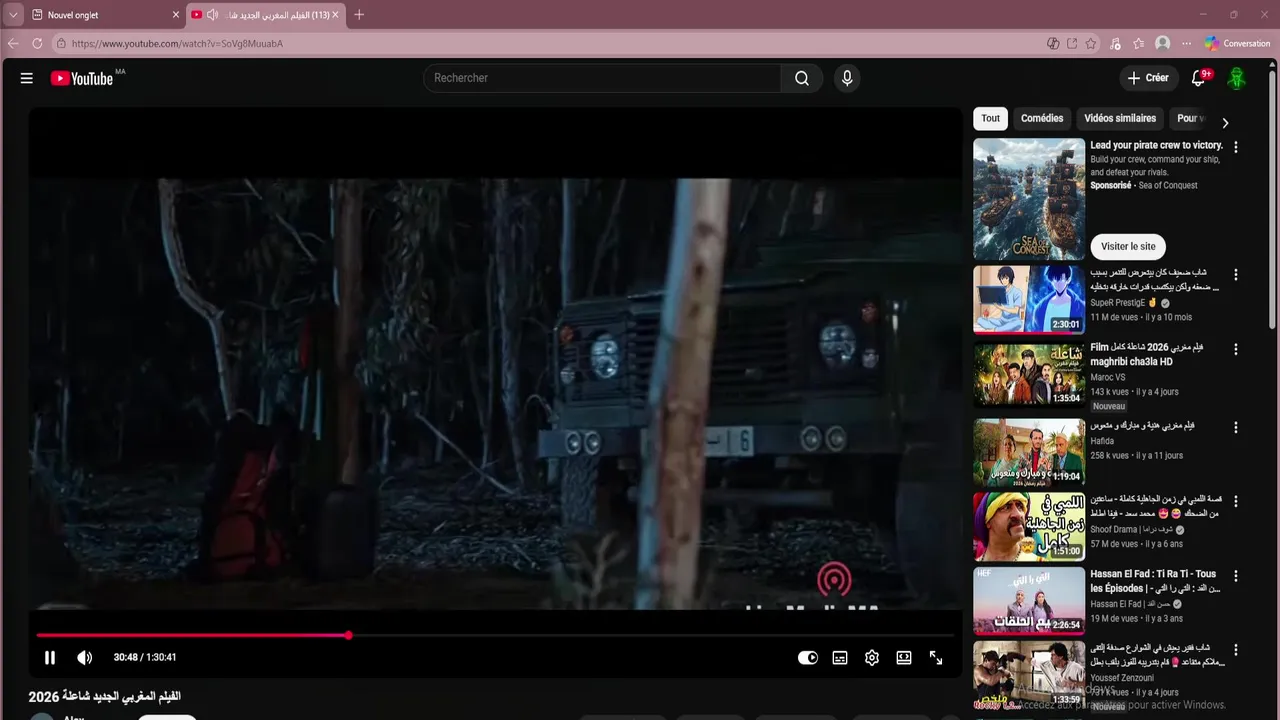Open the YouTube hamburger guide menu
1280x720 pixels.
click(27, 78)
